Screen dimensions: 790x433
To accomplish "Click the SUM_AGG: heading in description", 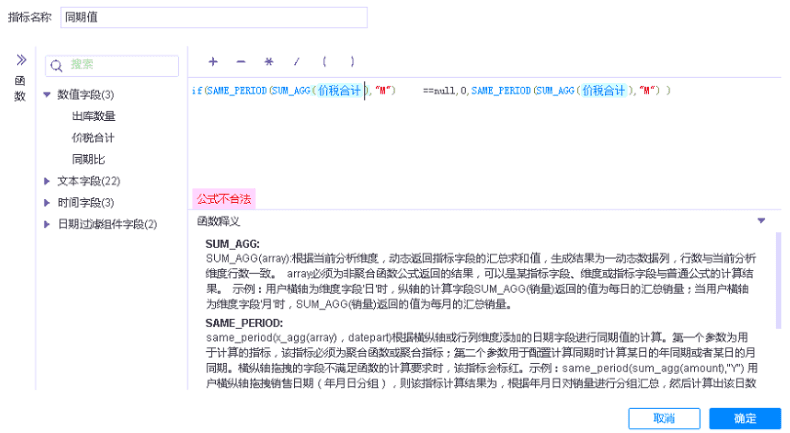I will [x=232, y=244].
